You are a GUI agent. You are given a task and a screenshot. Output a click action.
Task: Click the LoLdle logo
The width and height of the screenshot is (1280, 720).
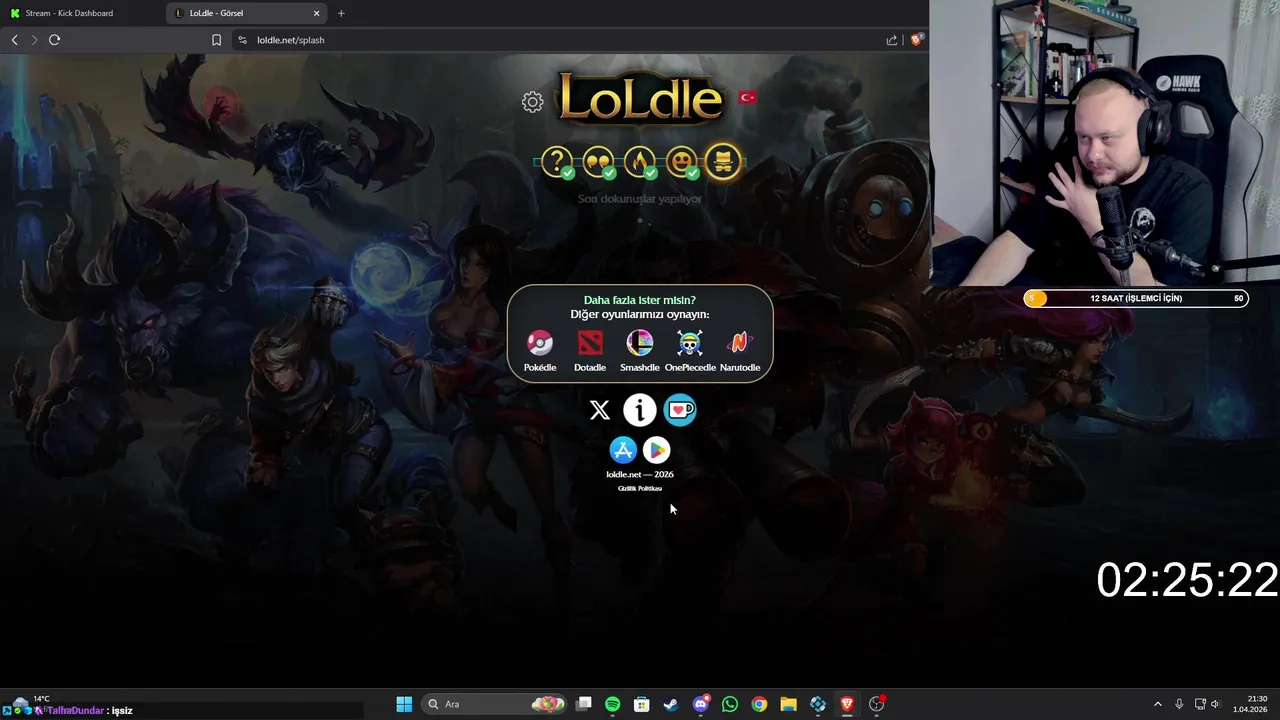(640, 100)
